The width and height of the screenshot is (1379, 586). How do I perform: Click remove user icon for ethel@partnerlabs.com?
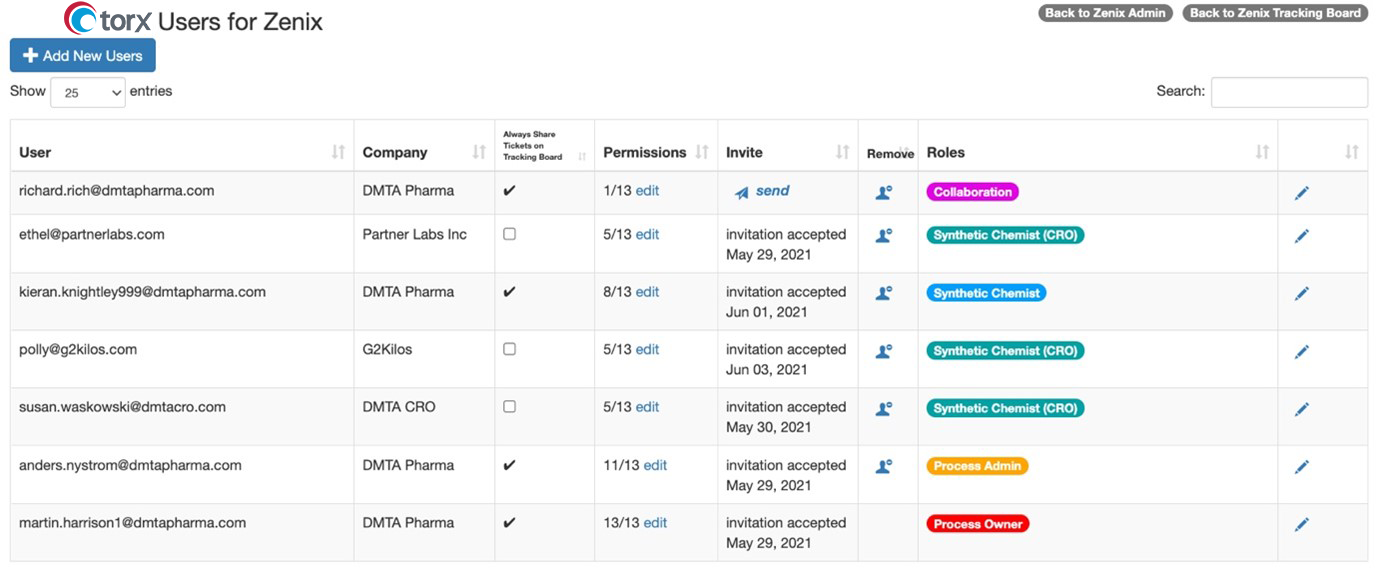pyautogui.click(x=883, y=236)
